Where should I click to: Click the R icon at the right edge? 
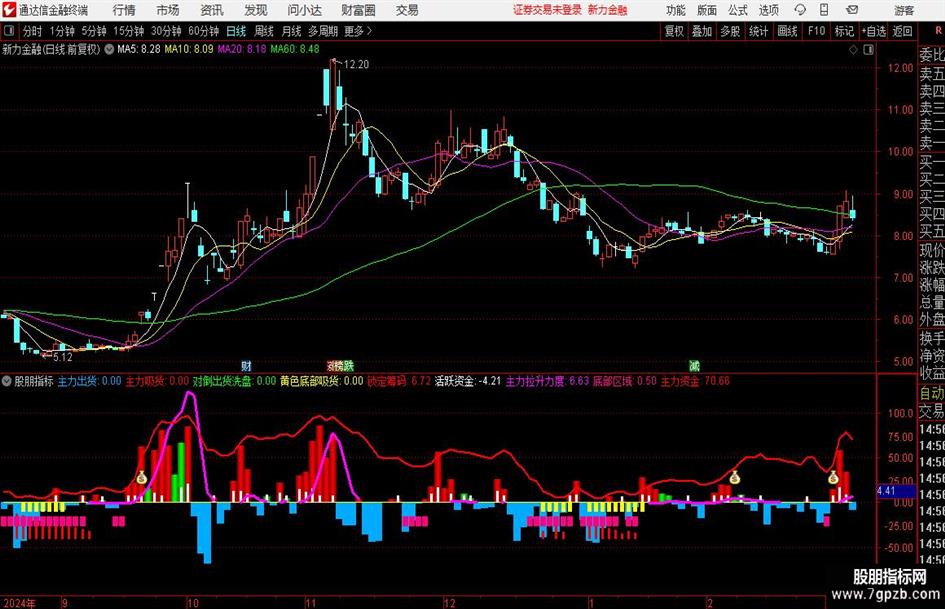938,30
